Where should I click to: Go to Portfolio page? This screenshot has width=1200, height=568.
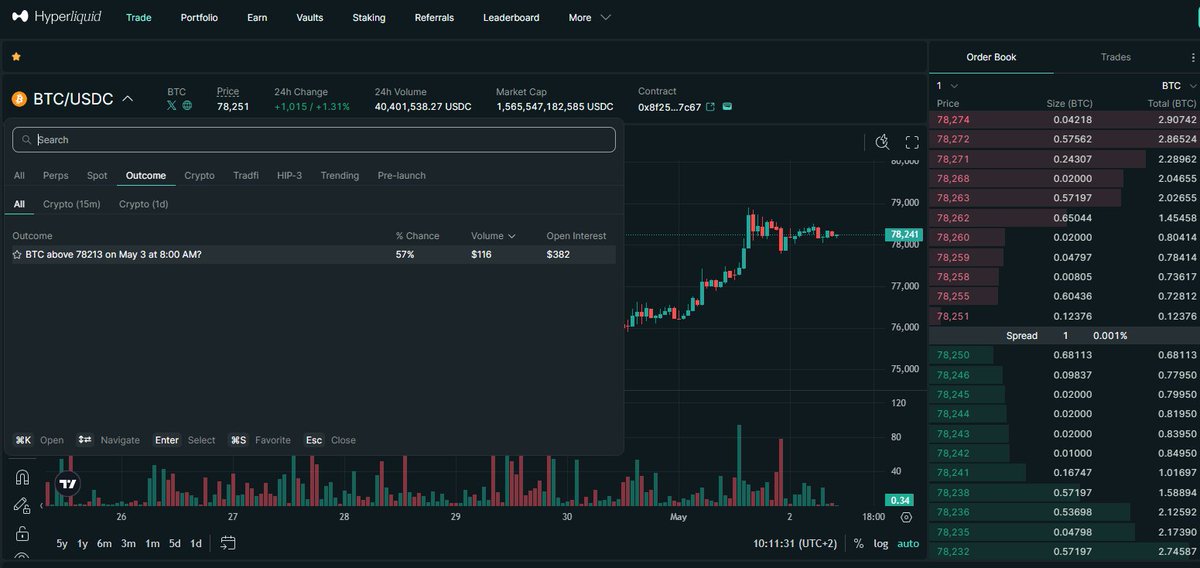click(199, 17)
